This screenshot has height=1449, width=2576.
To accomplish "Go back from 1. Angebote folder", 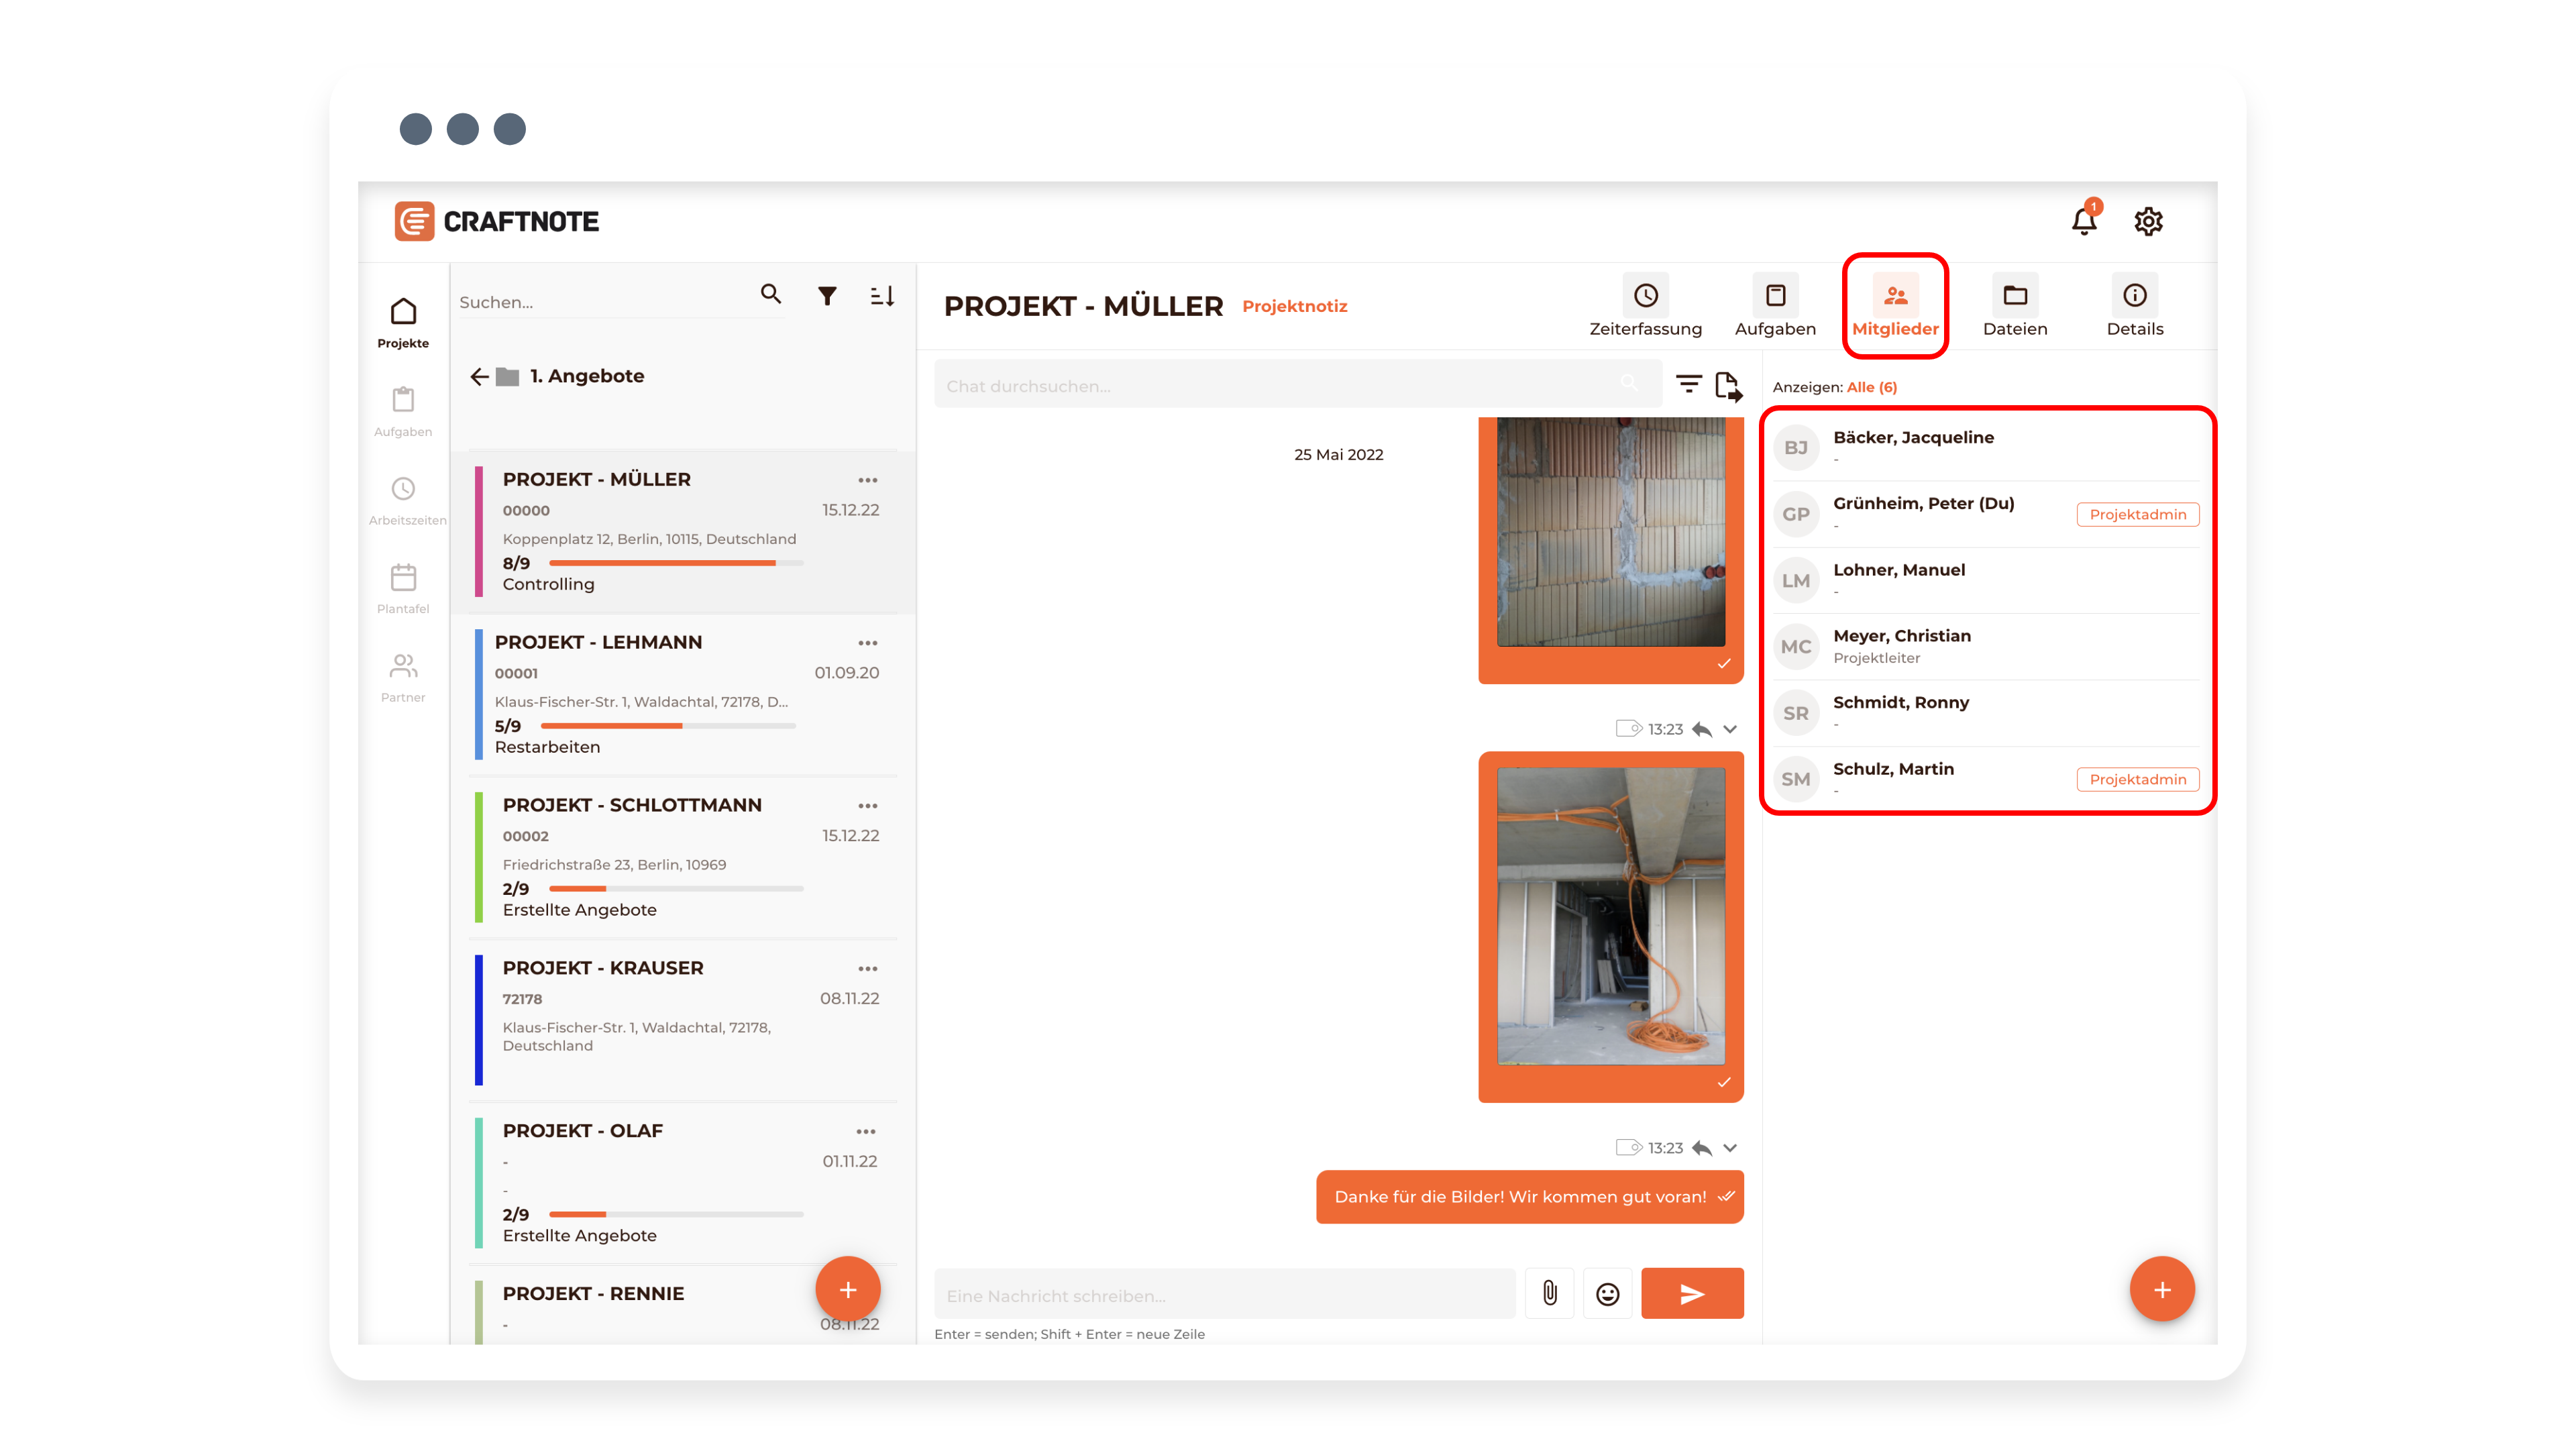I will [x=479, y=376].
